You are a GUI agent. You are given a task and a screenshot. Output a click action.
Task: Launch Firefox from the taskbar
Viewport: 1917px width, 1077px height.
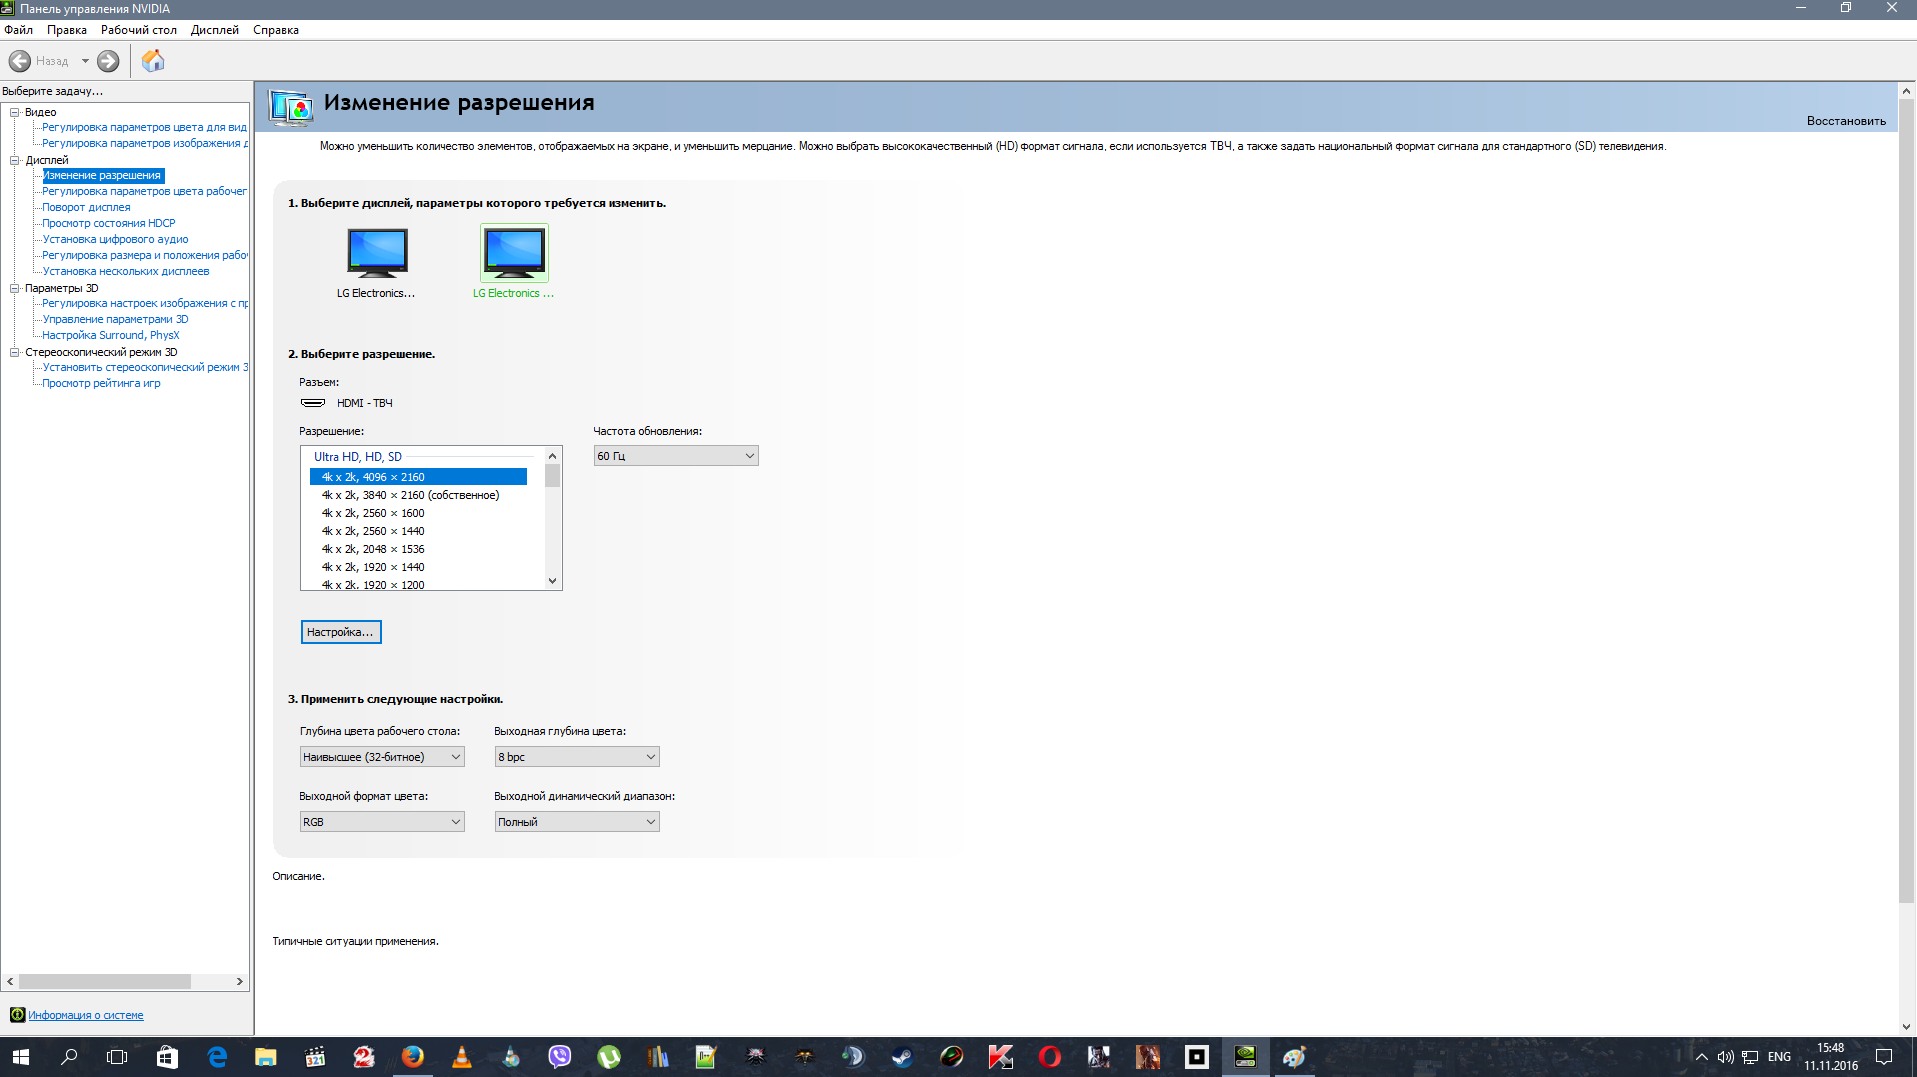[x=412, y=1057]
